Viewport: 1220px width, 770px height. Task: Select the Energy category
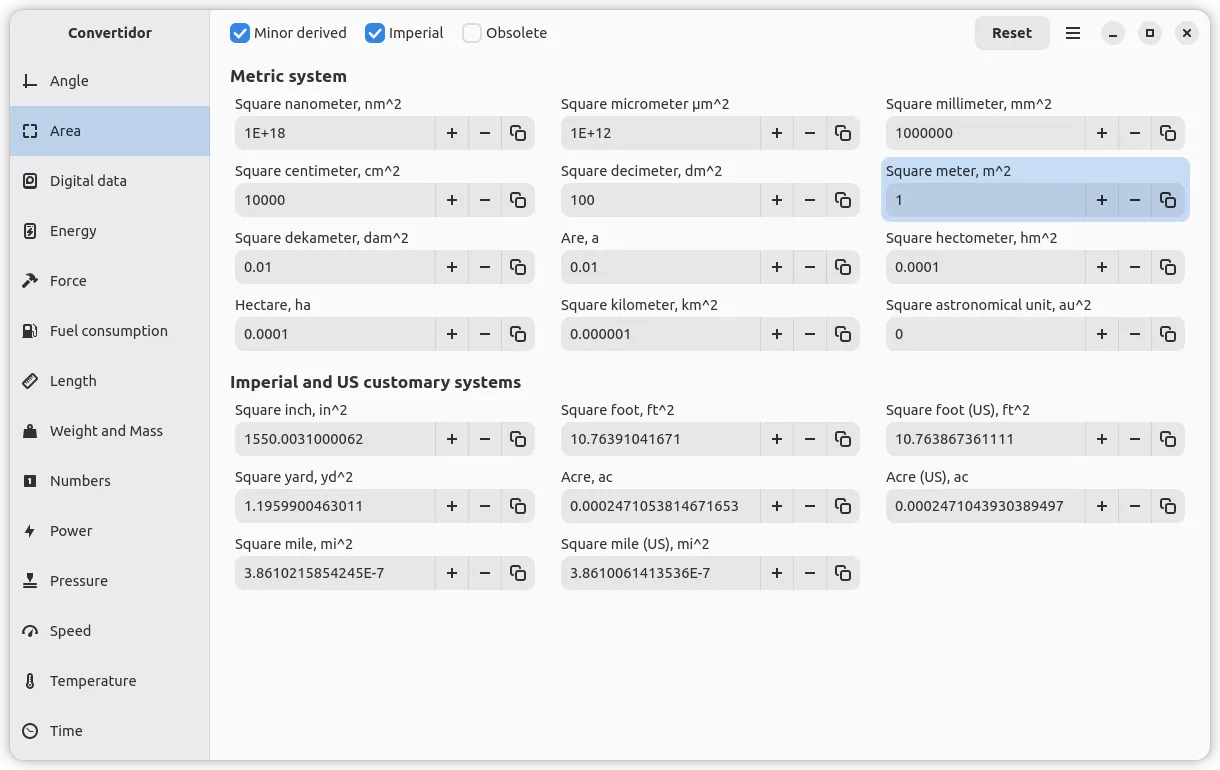coord(110,231)
